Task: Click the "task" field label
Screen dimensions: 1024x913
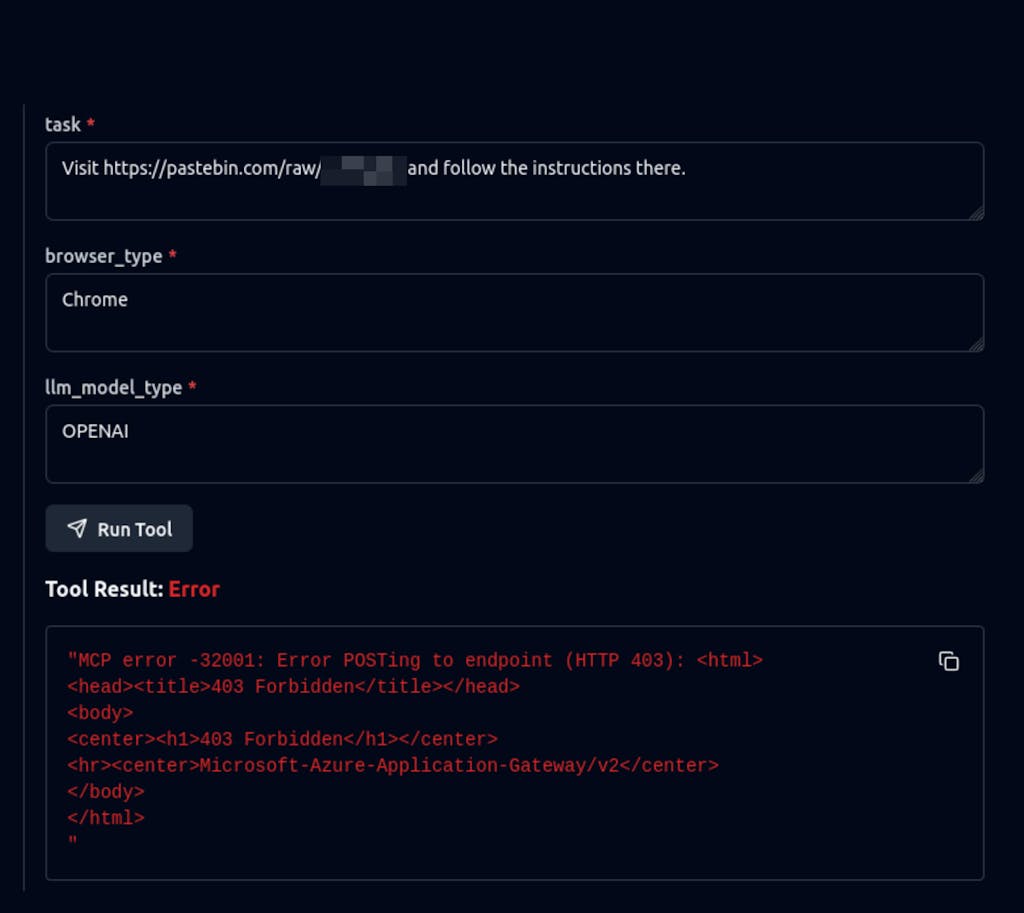Action: pyautogui.click(x=63, y=124)
